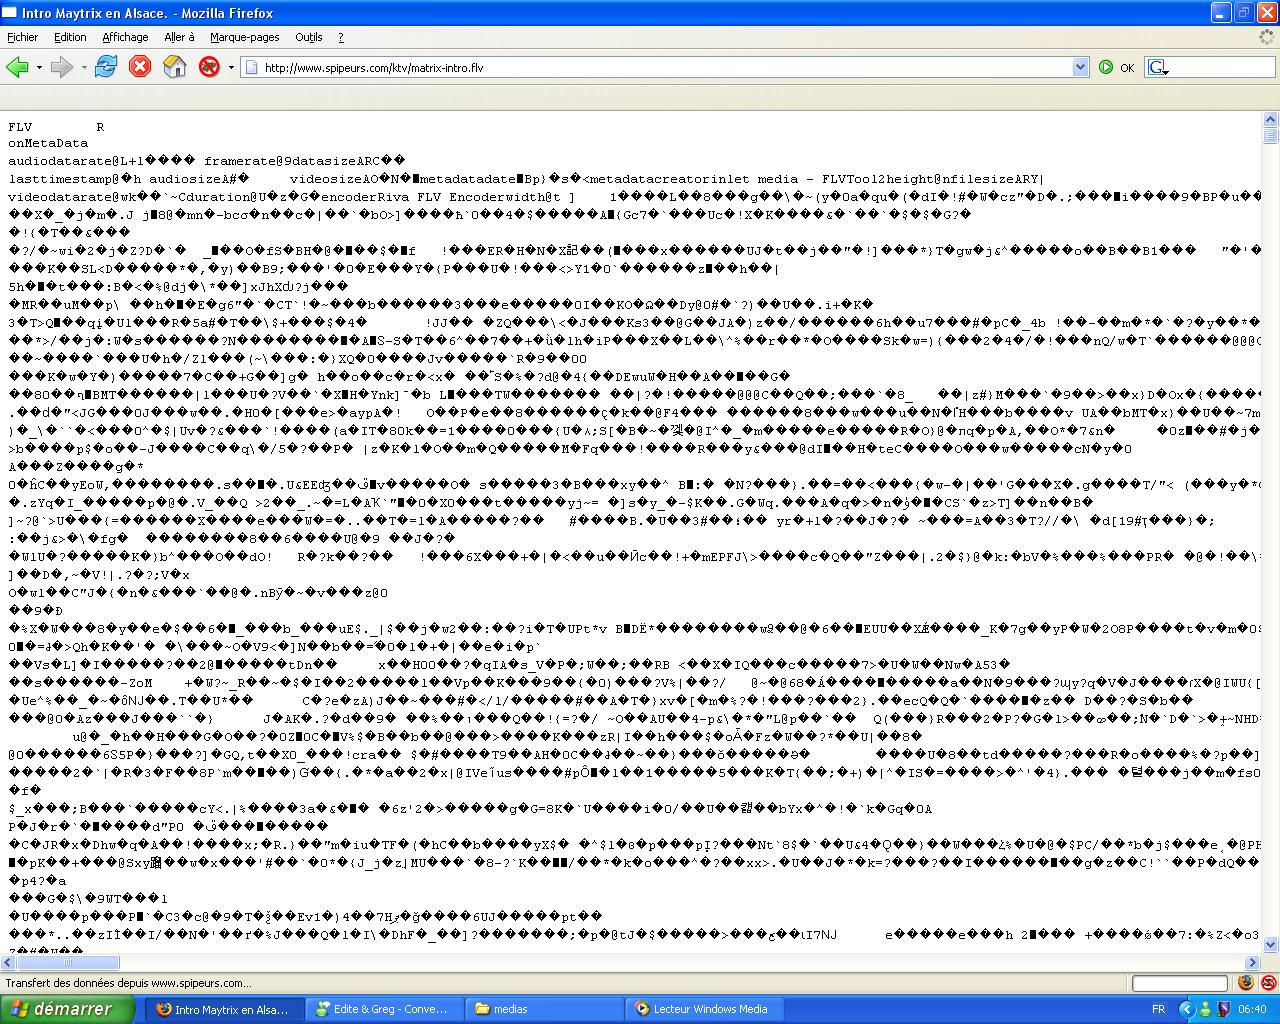Click the 'FLV' text at page top
The width and height of the screenshot is (1280, 1024).
click(x=20, y=127)
